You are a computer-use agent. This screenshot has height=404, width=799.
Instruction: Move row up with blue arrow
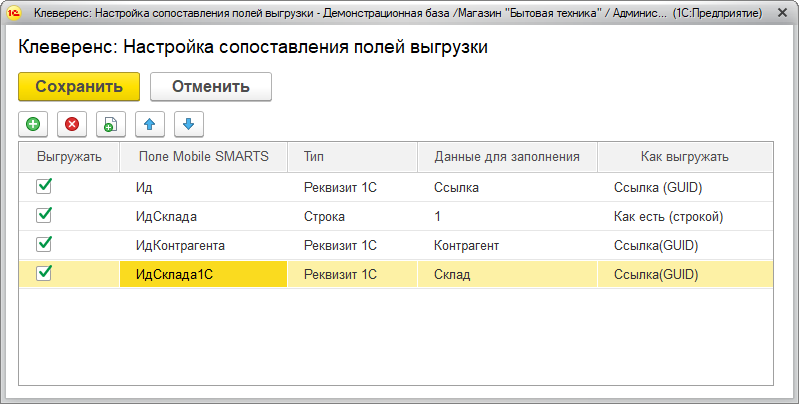point(149,124)
